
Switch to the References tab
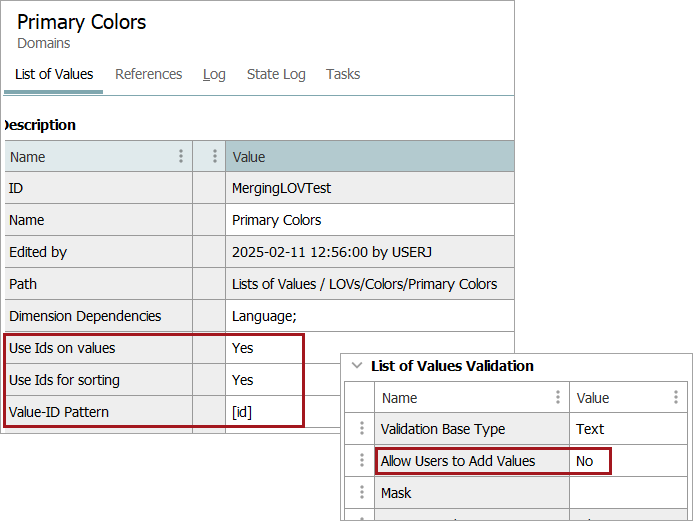coord(148,74)
